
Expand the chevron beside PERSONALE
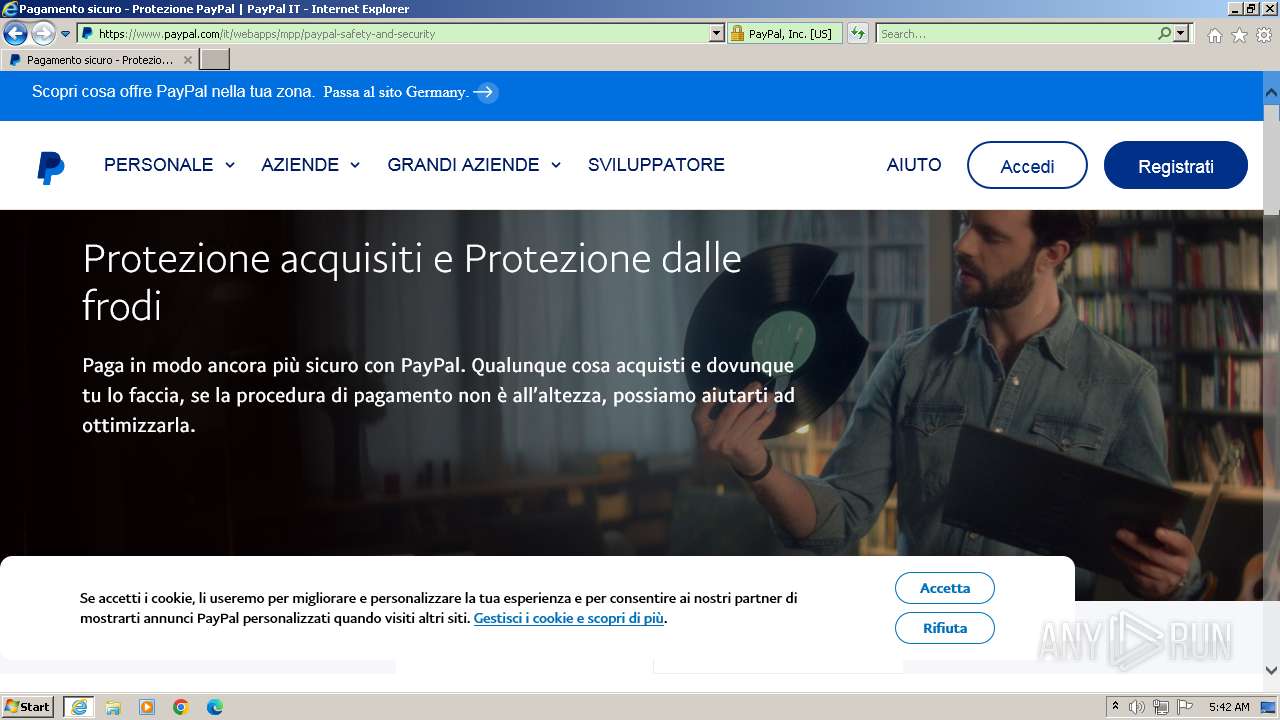pyautogui.click(x=230, y=165)
